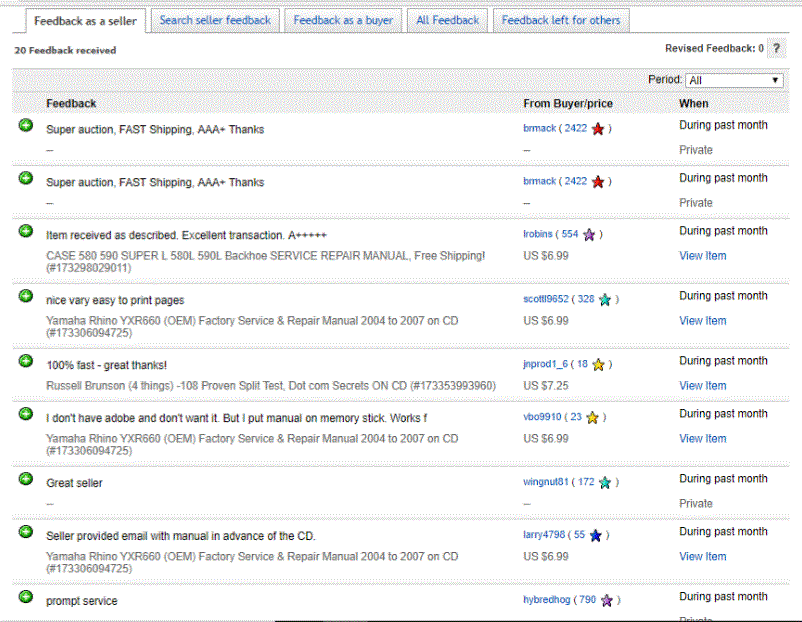Select the Search seller feedback tab
The height and width of the screenshot is (622, 802).
click(215, 20)
